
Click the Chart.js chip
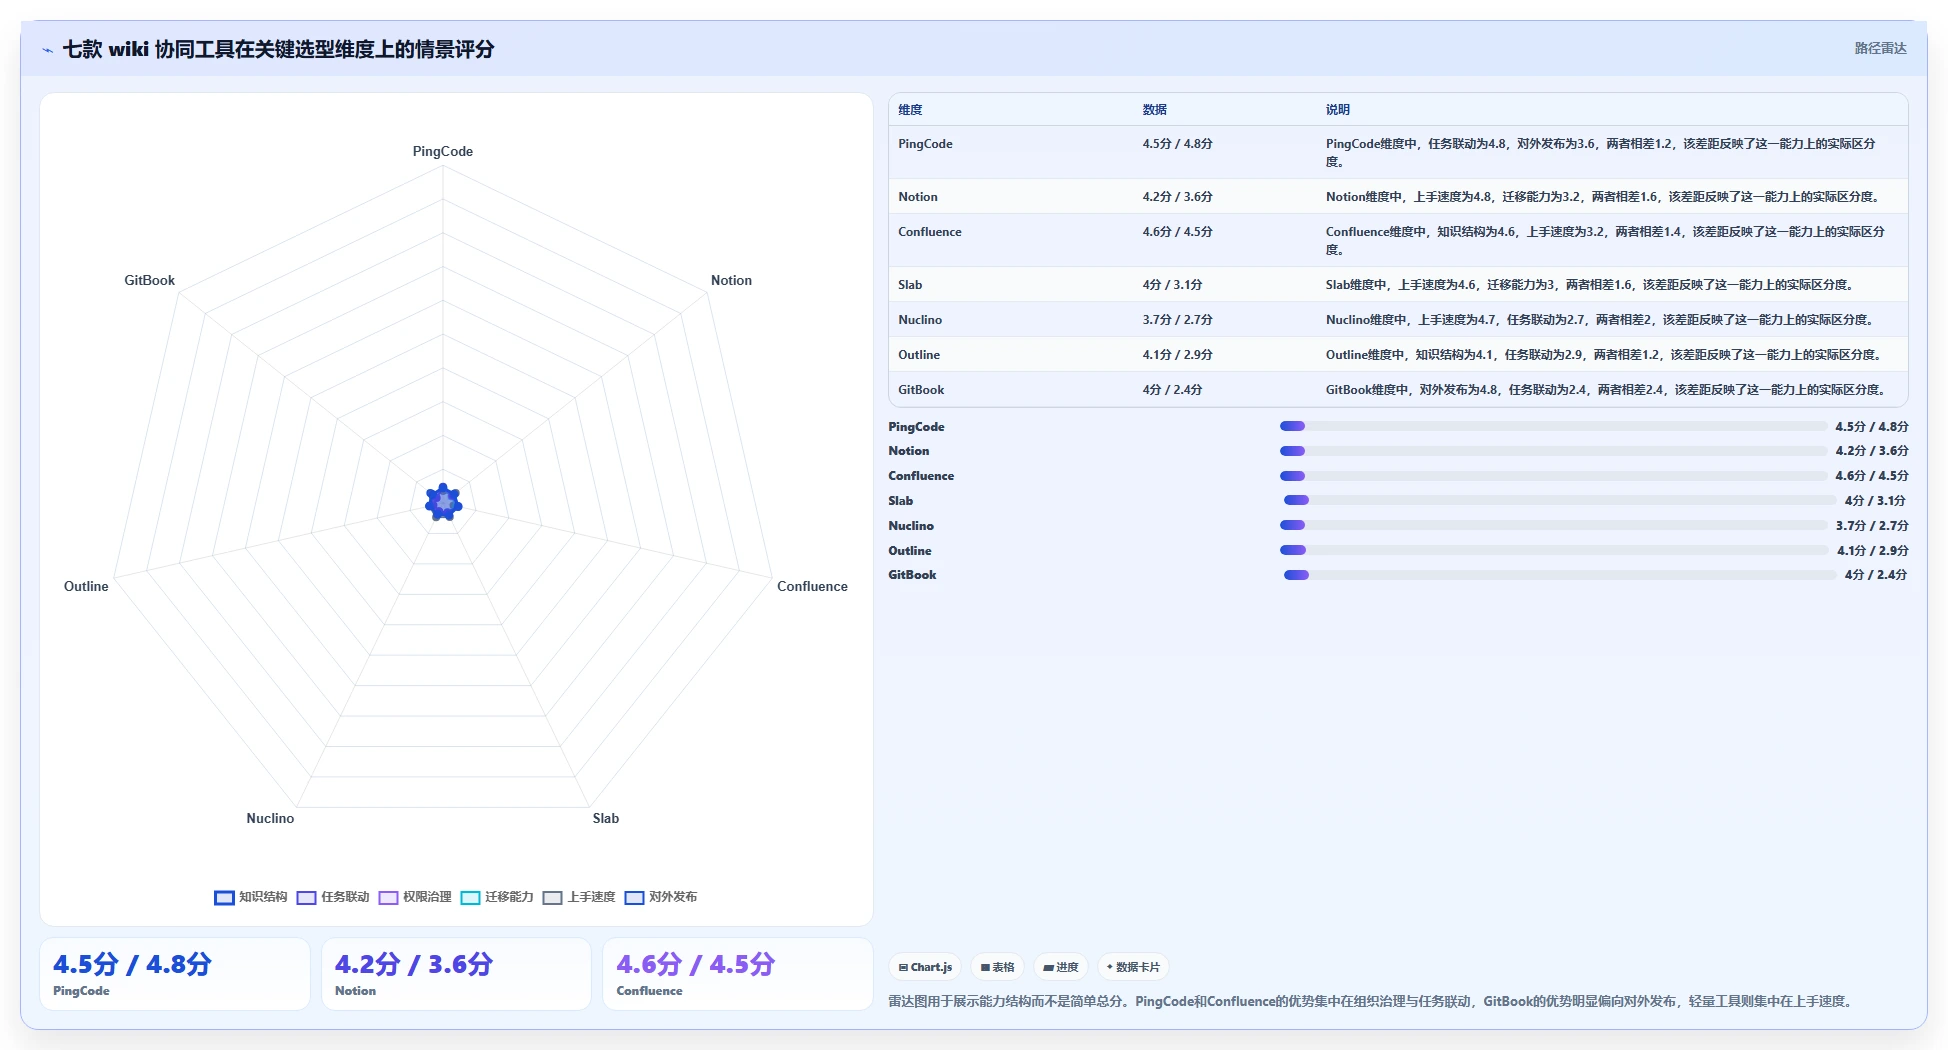(925, 967)
